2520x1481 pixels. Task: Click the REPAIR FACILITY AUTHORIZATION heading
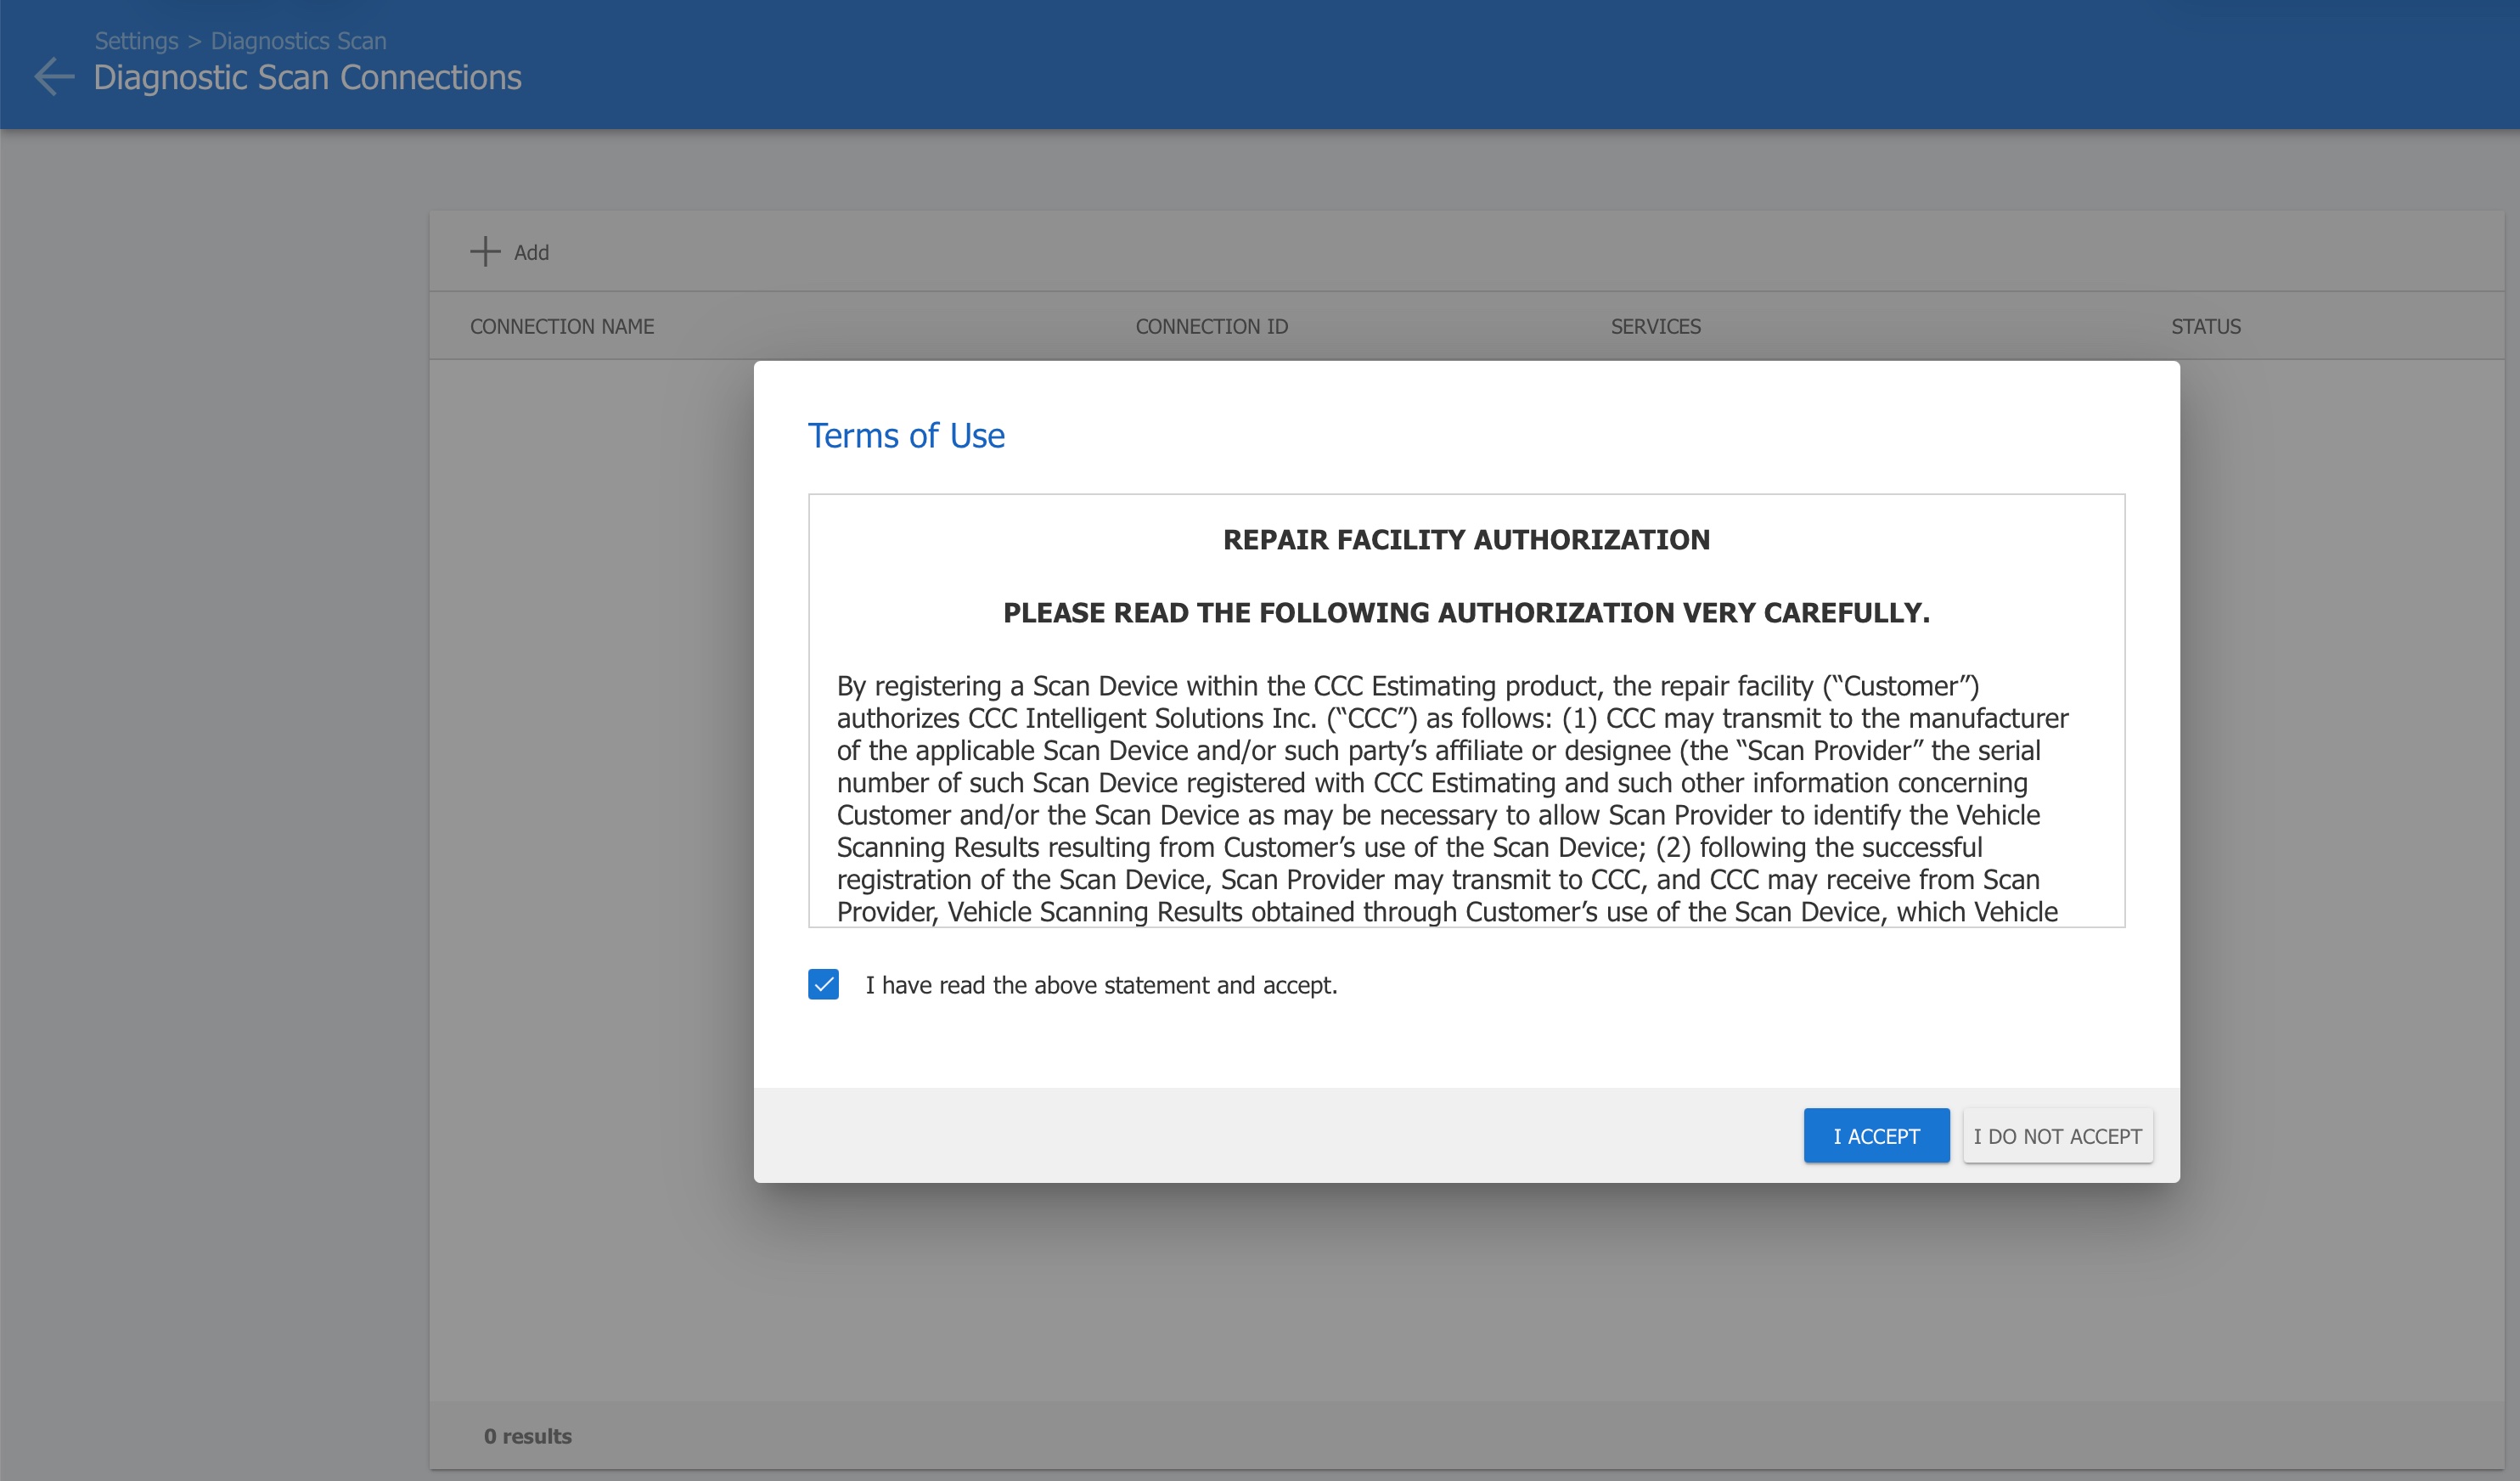1466,539
